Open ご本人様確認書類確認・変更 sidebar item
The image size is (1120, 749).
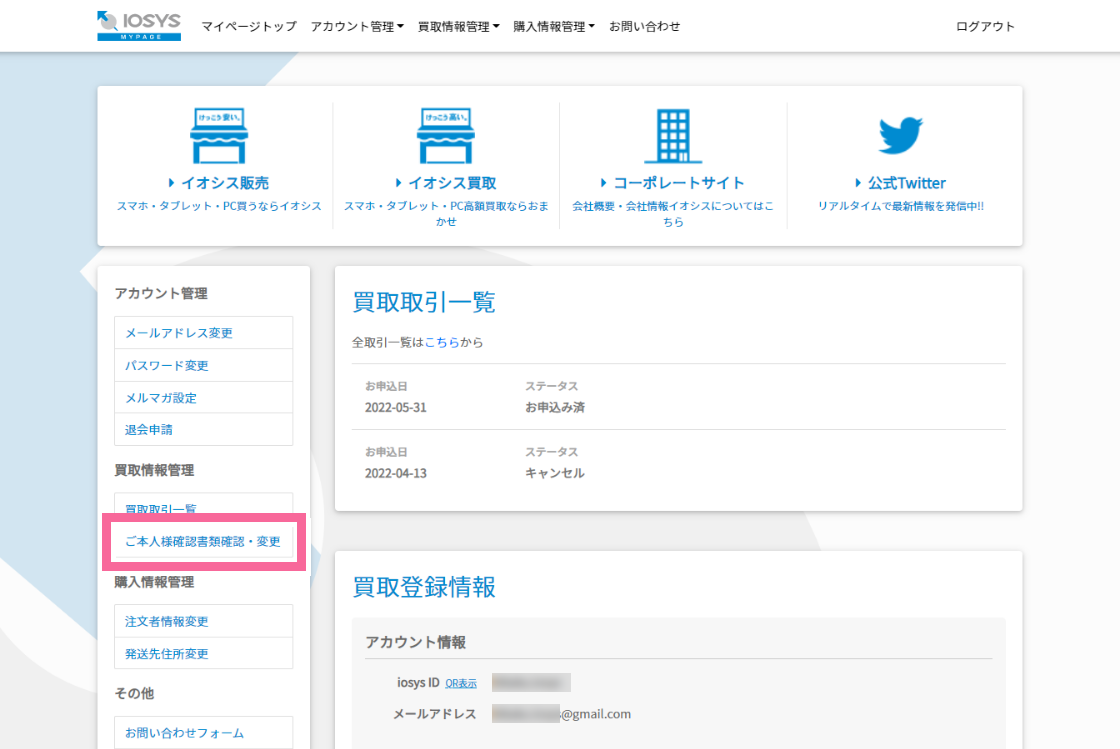click(203, 542)
